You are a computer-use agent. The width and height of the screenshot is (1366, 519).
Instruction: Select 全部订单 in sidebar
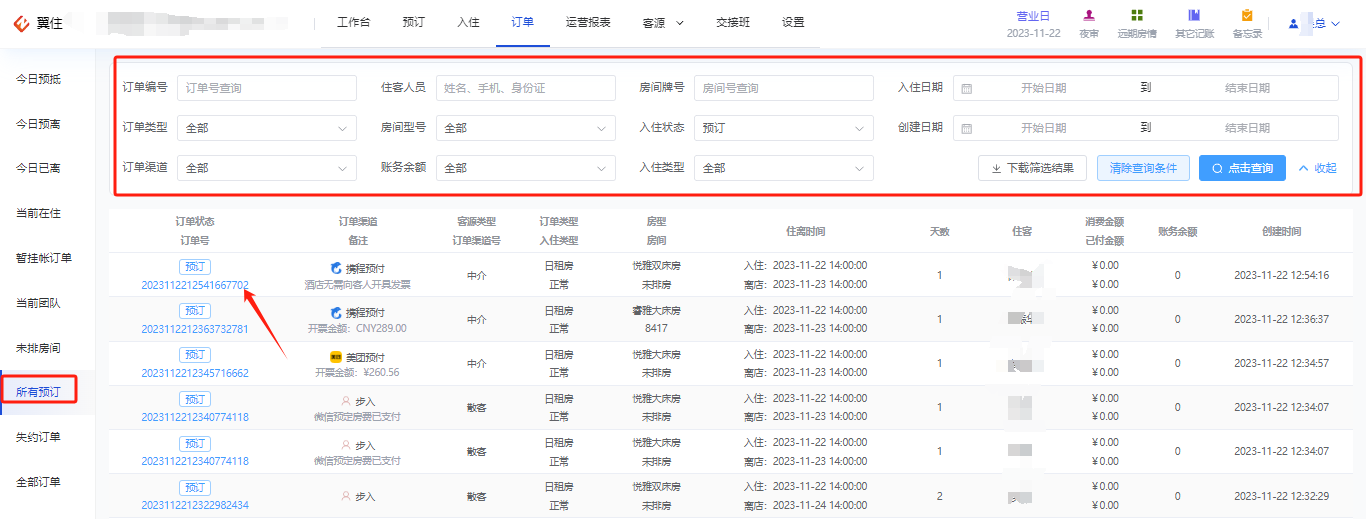point(38,481)
